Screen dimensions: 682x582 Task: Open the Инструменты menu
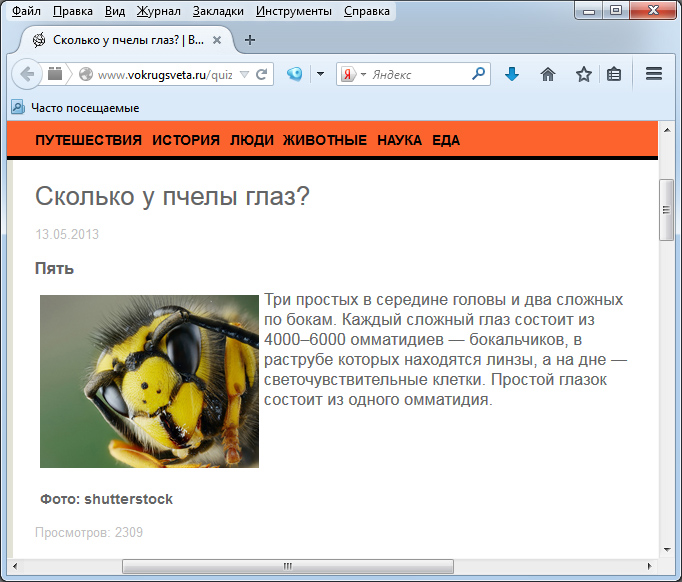pyautogui.click(x=293, y=12)
